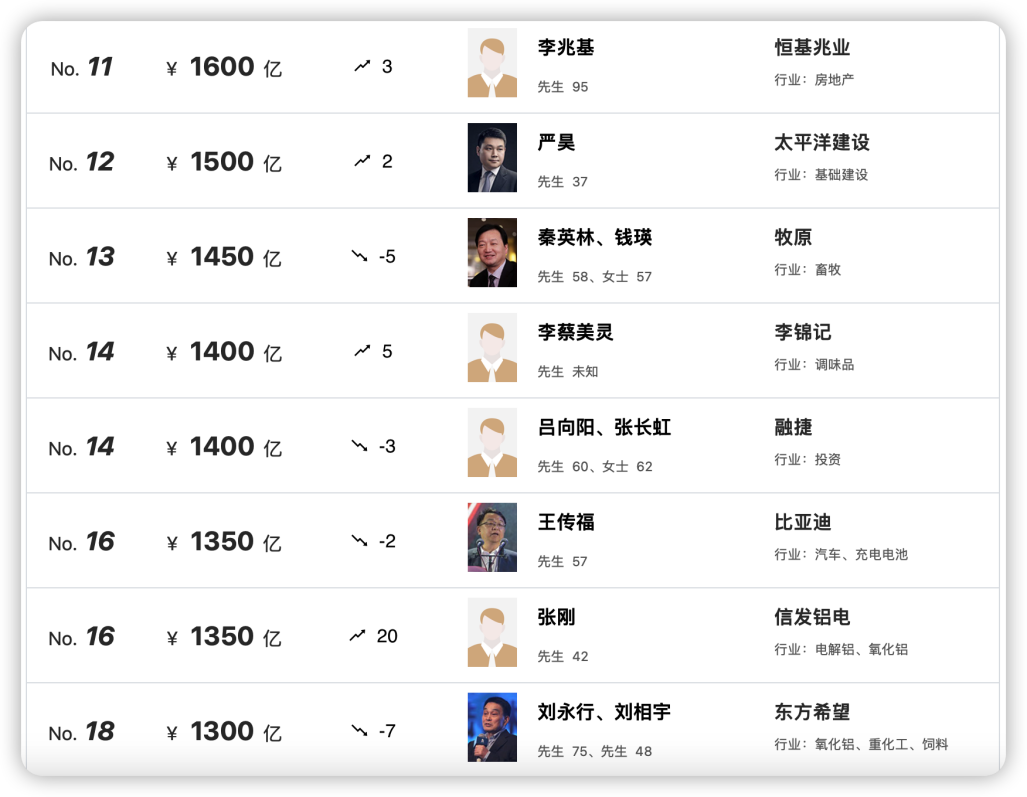This screenshot has width=1027, height=797.
Task: Click the downward trend arrow for 秦英林、钱瑛
Action: [x=360, y=256]
